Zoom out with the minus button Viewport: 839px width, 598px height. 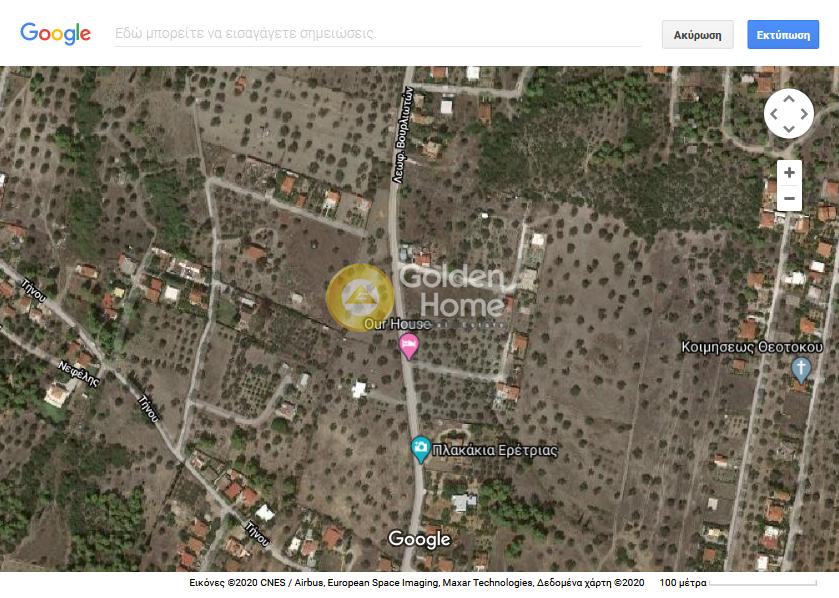point(789,198)
